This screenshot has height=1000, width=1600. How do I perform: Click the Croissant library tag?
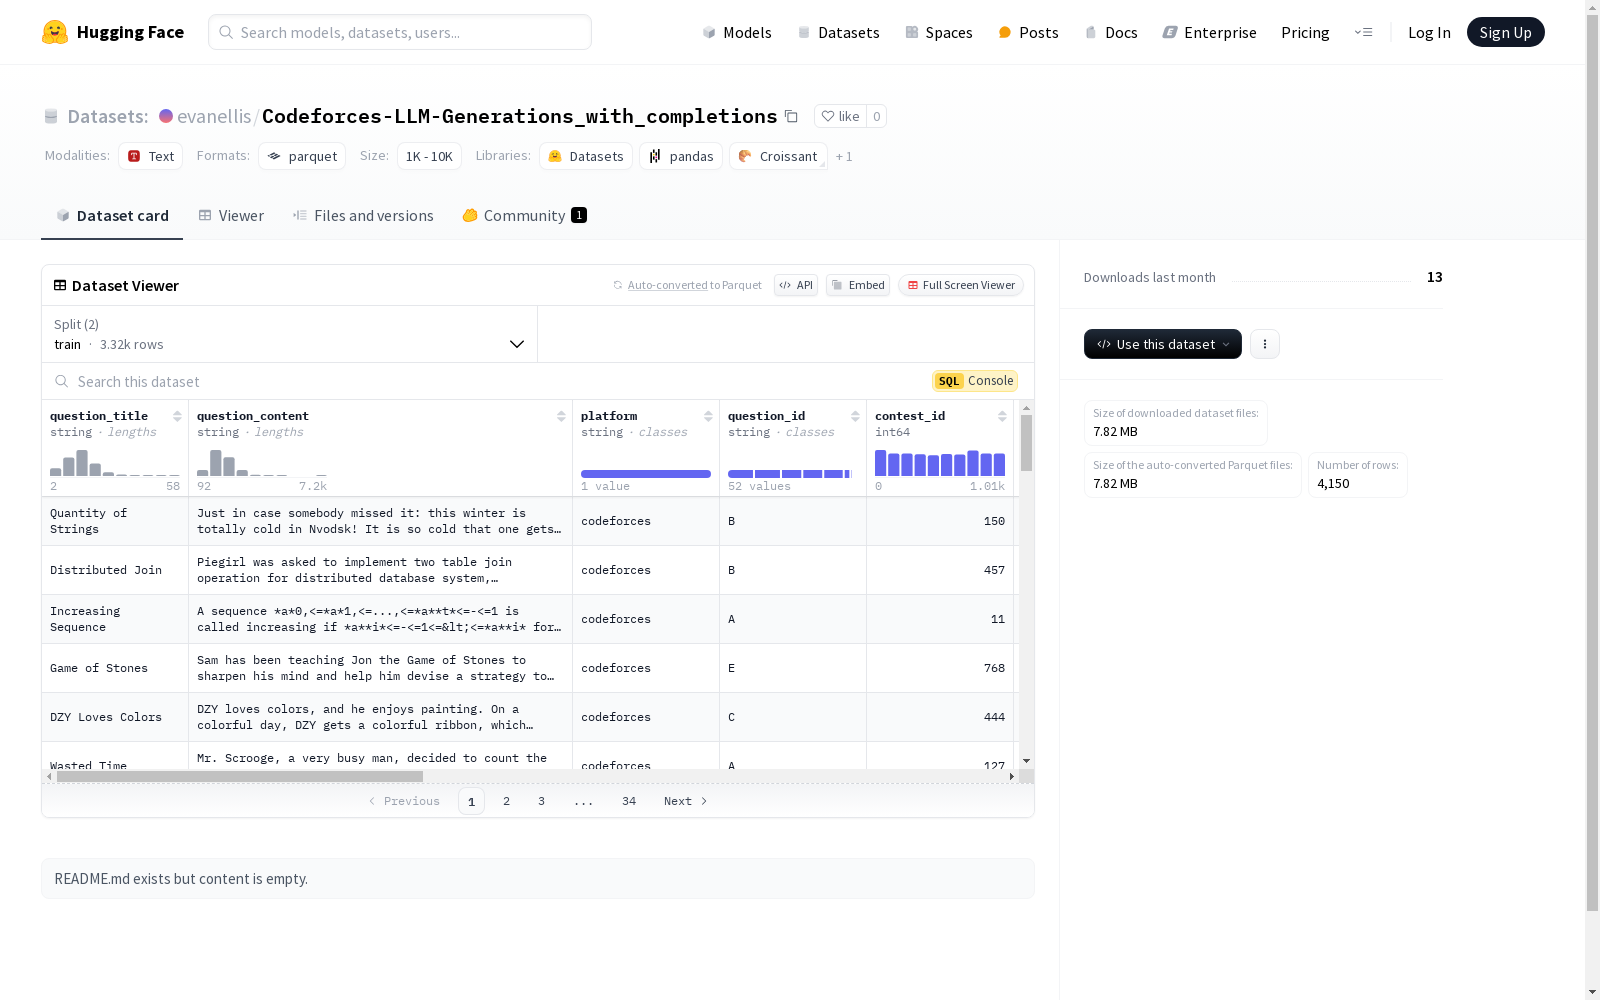tap(778, 156)
